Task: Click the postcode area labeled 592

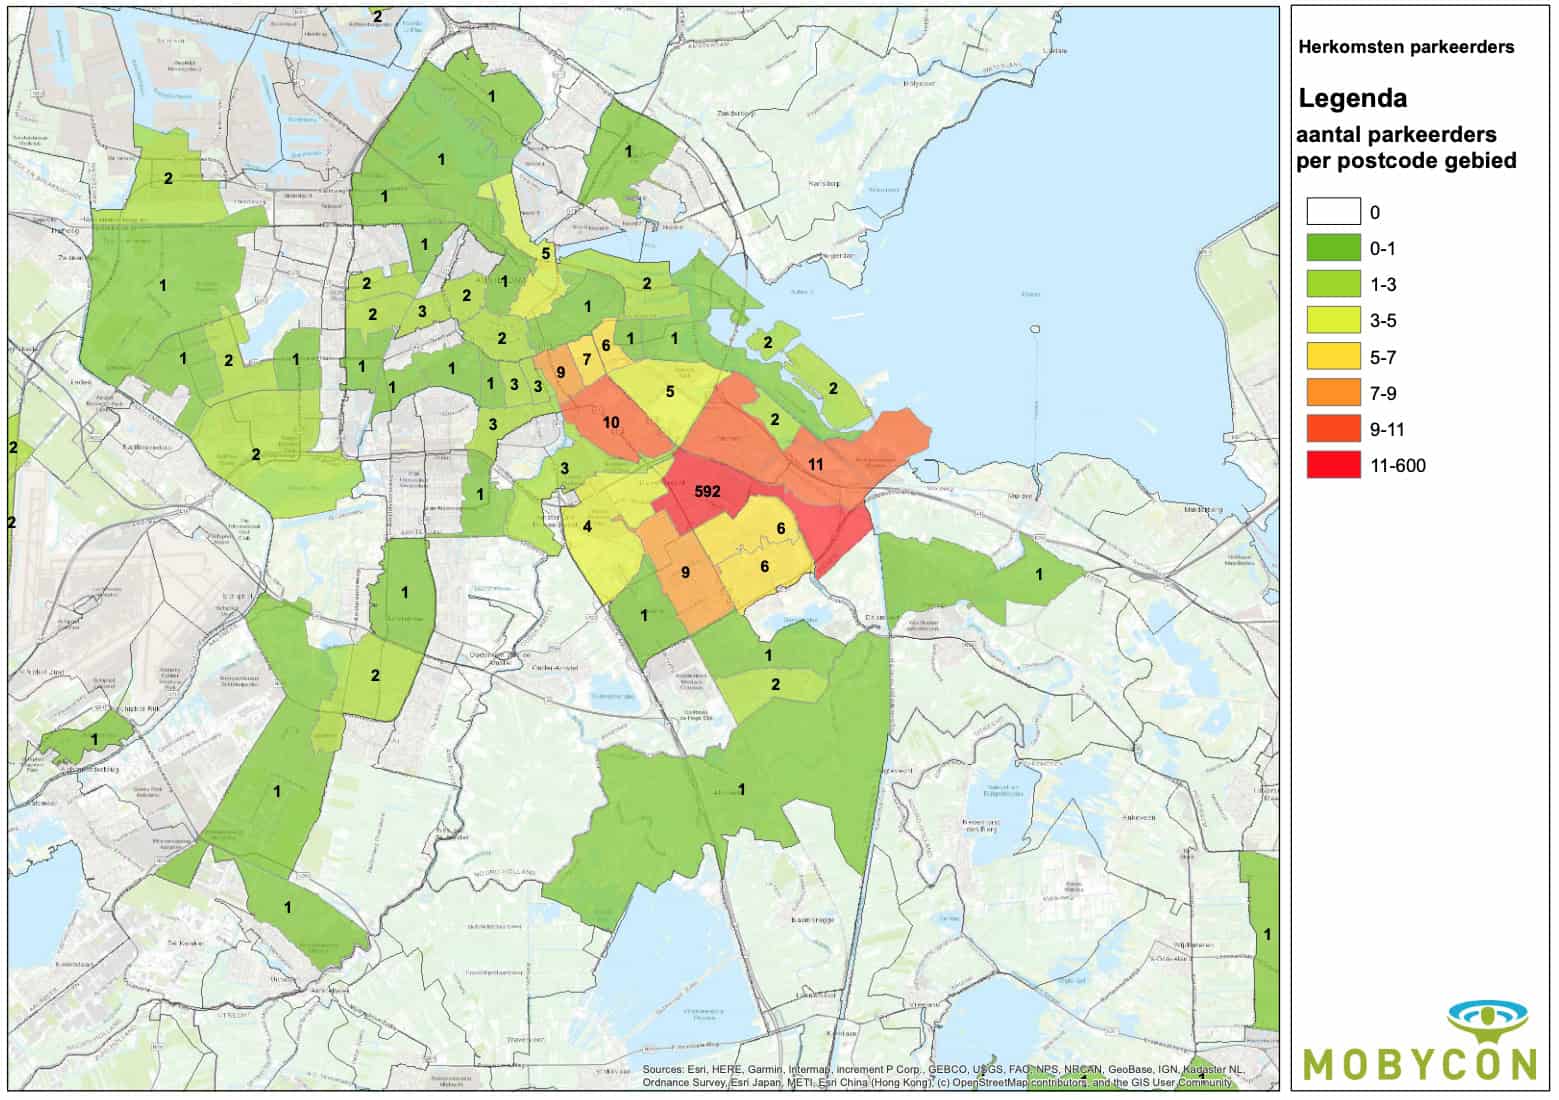Action: 706,492
